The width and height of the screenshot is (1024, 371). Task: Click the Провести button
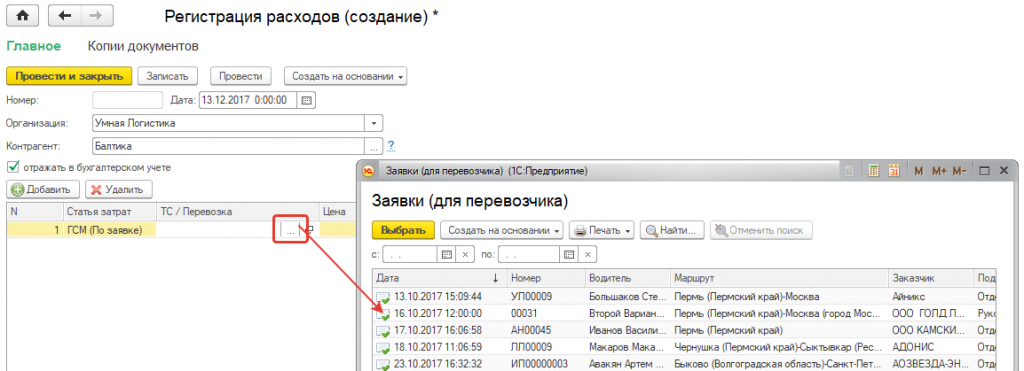pos(240,76)
